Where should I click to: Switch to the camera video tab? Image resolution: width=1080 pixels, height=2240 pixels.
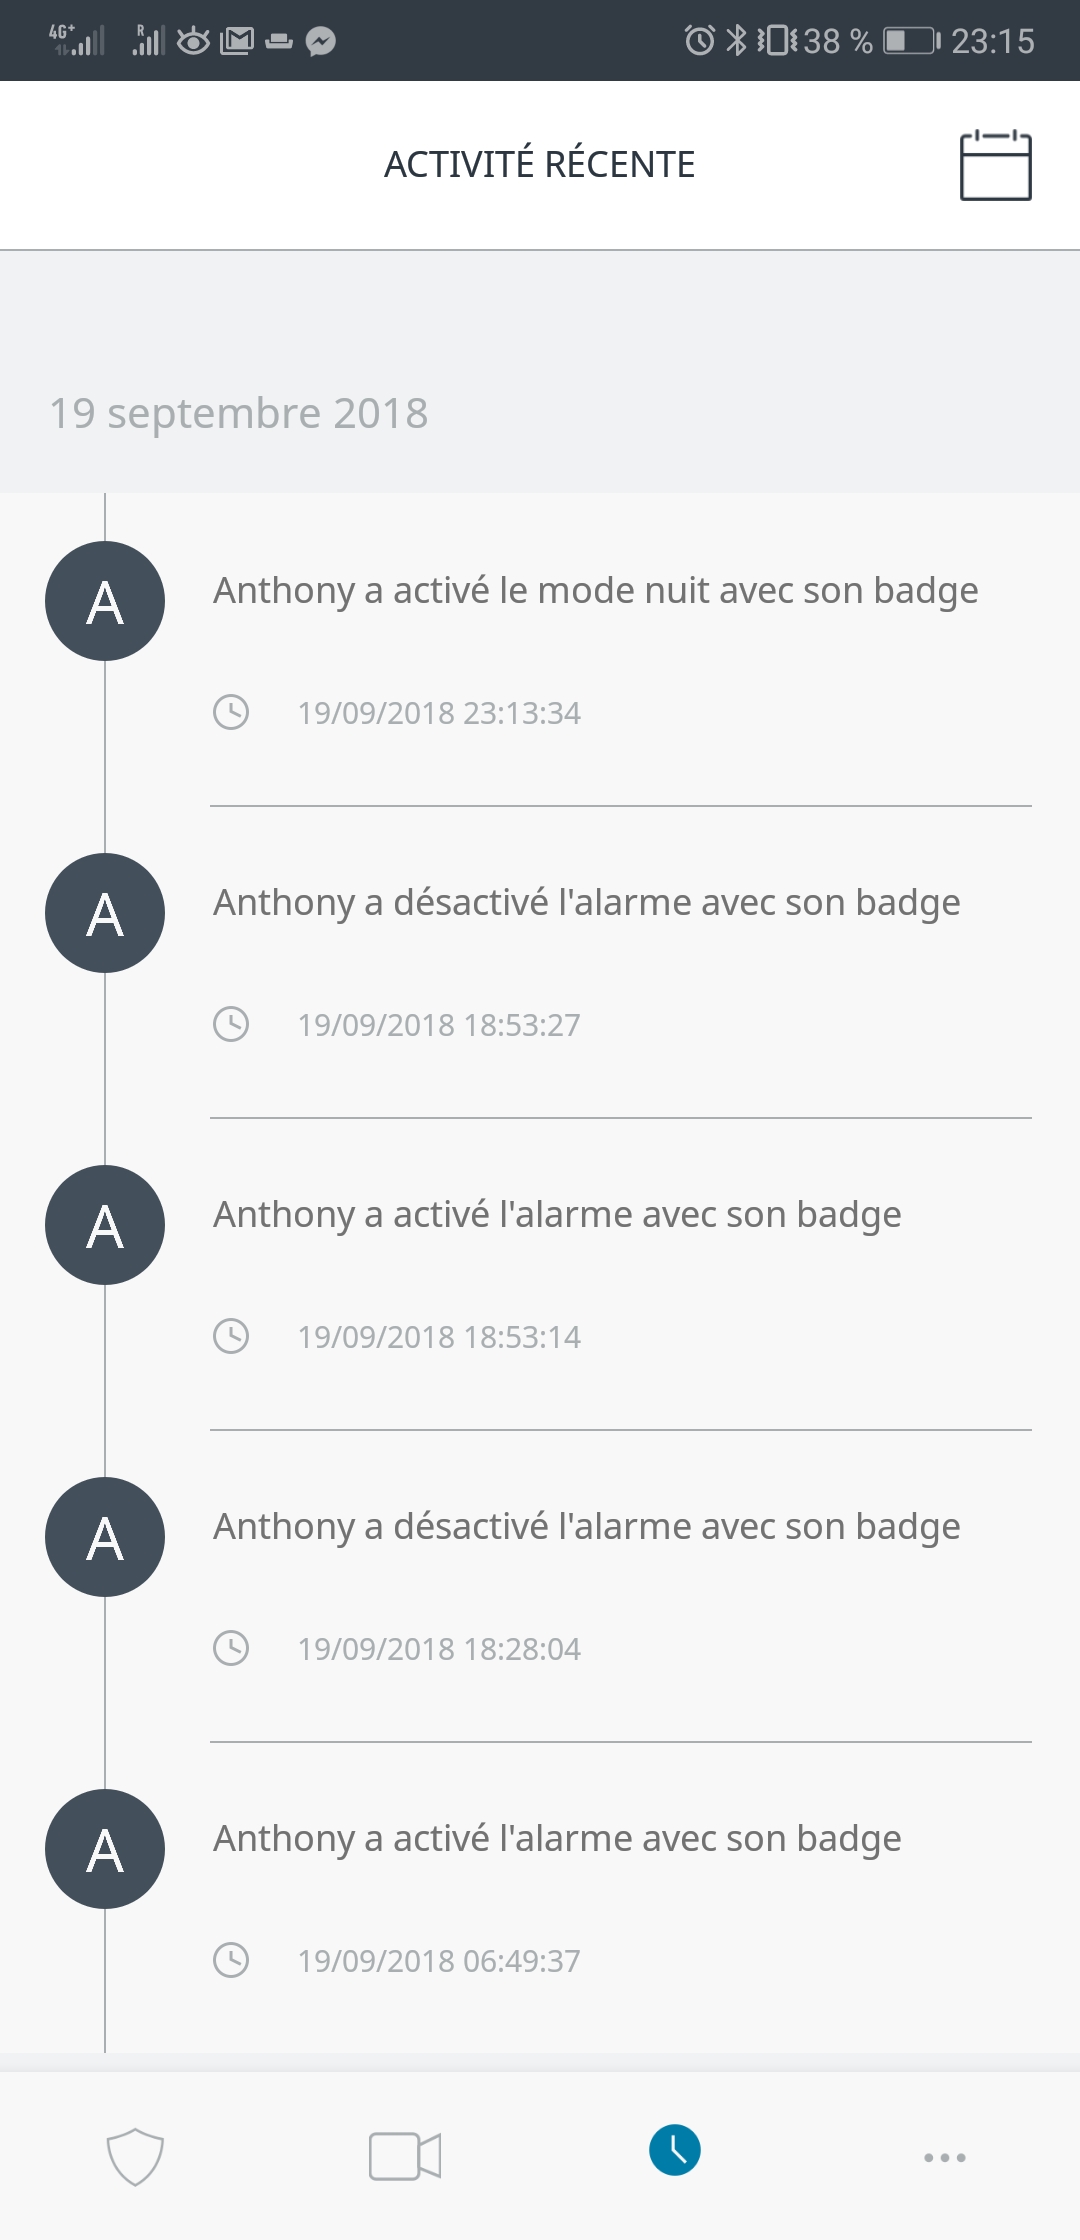[x=405, y=2156]
